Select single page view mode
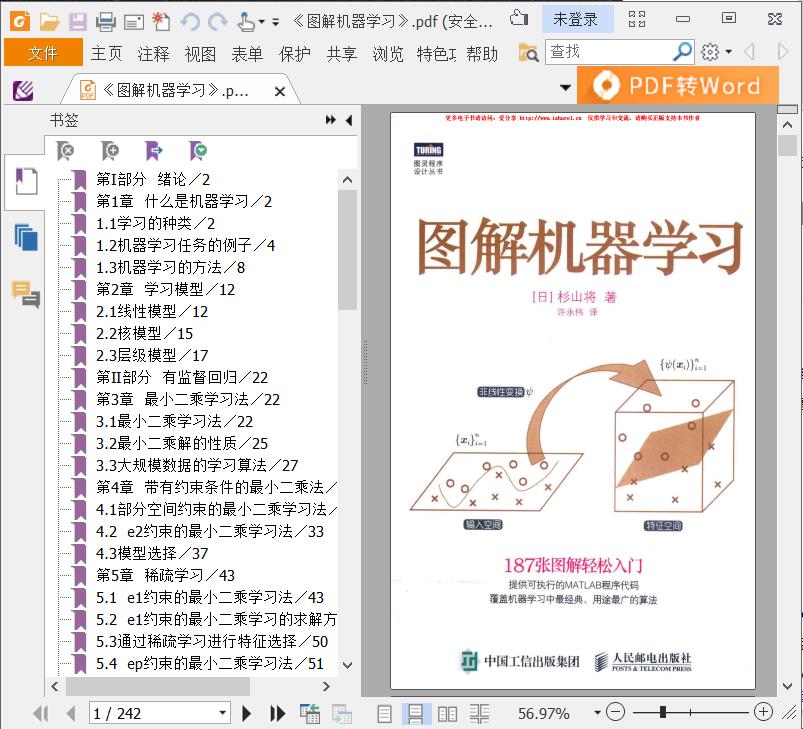 [x=384, y=714]
